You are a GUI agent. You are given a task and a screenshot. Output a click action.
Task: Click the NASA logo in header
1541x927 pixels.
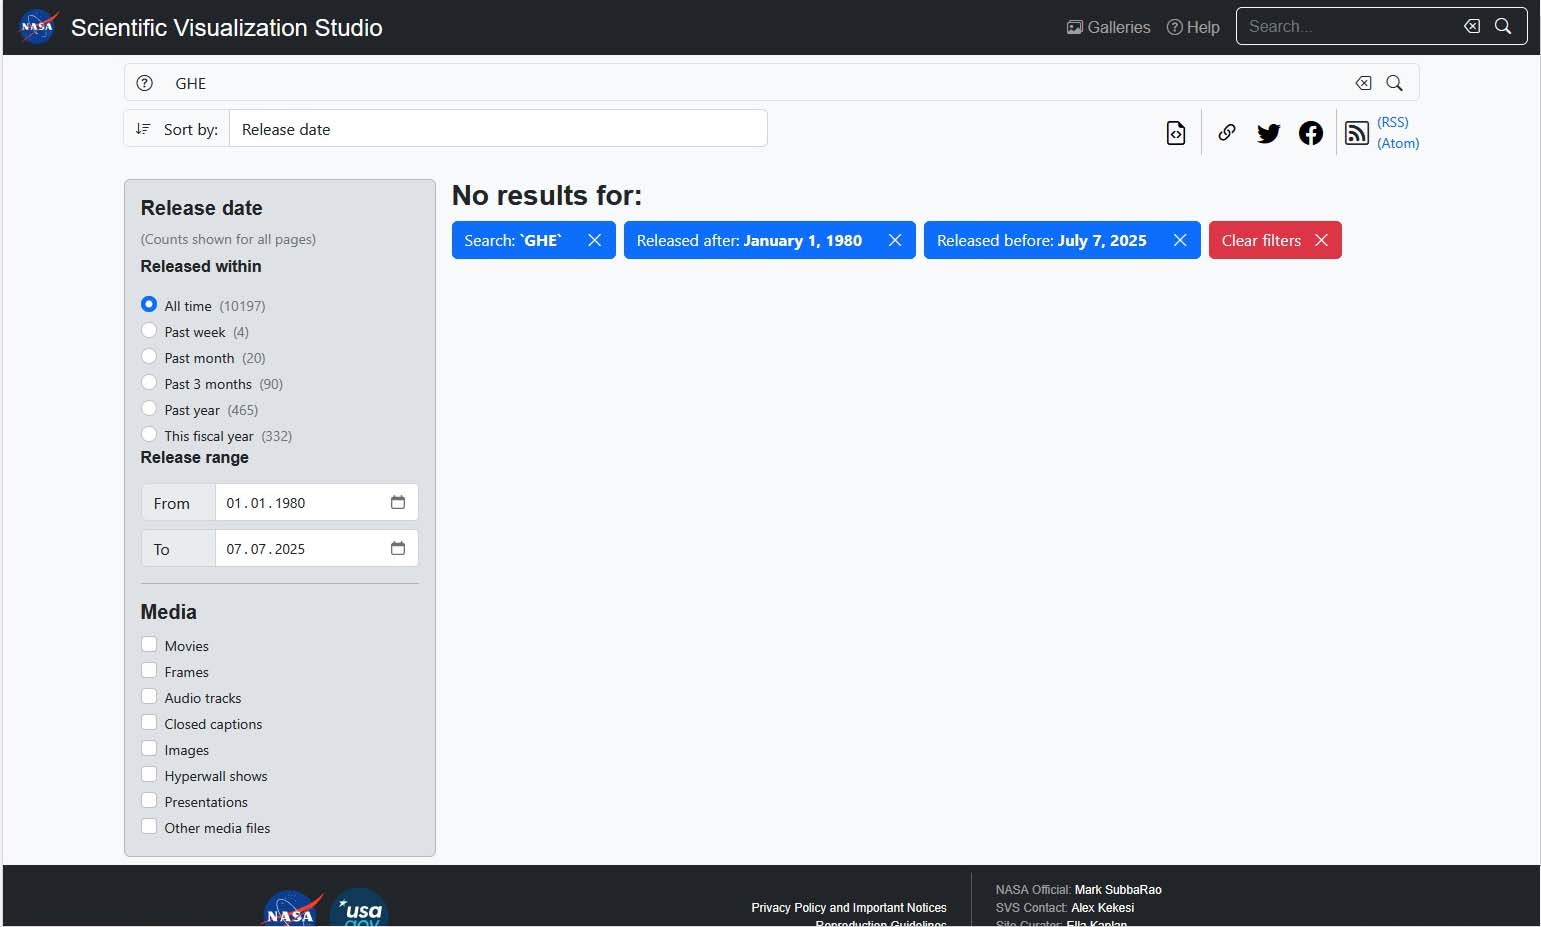pyautogui.click(x=38, y=27)
